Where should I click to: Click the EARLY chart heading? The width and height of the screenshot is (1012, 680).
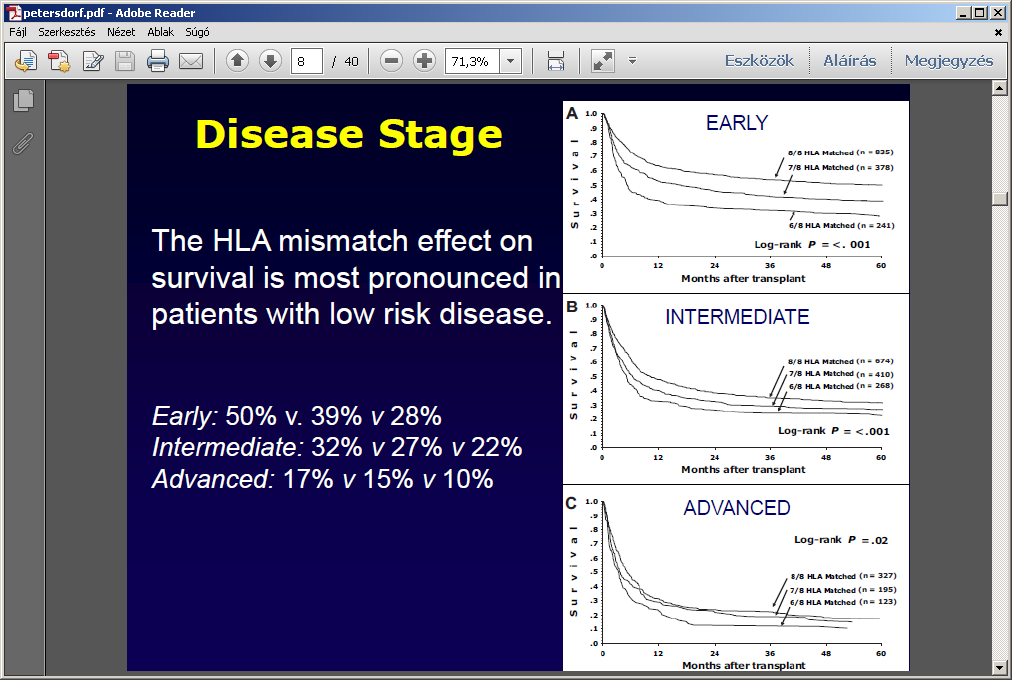point(736,123)
